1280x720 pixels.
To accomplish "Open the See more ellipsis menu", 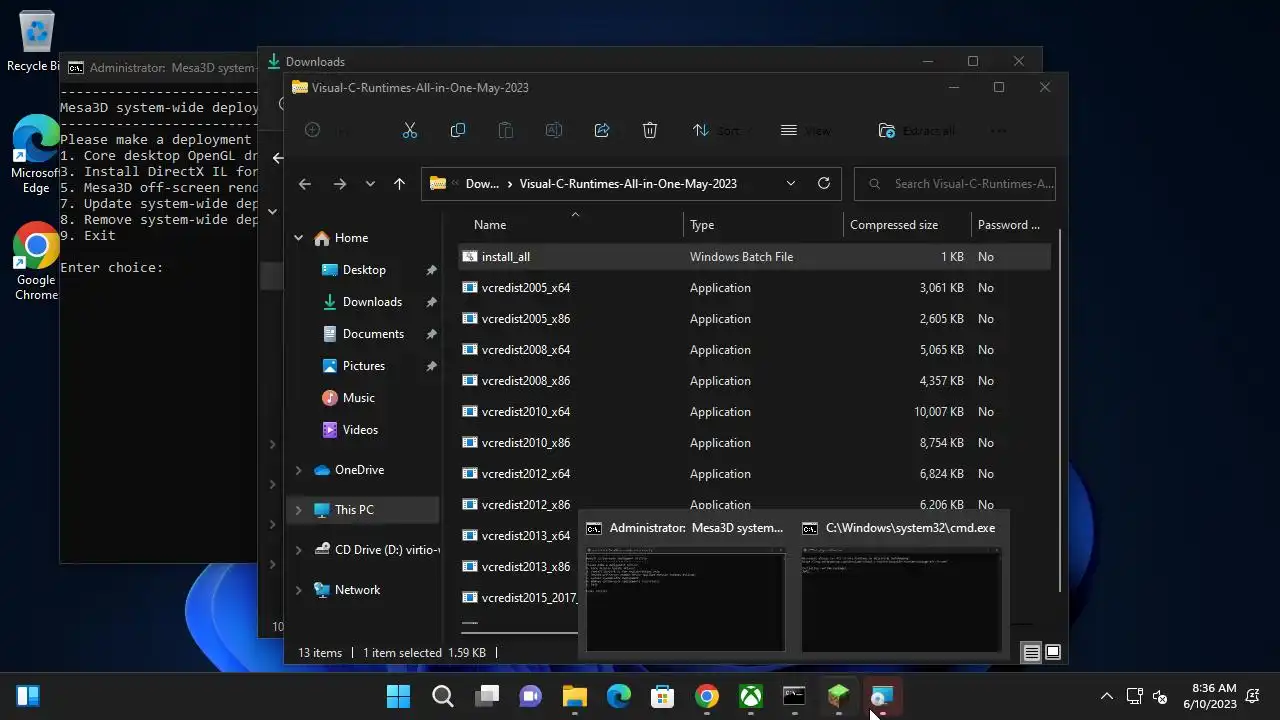I will (998, 130).
